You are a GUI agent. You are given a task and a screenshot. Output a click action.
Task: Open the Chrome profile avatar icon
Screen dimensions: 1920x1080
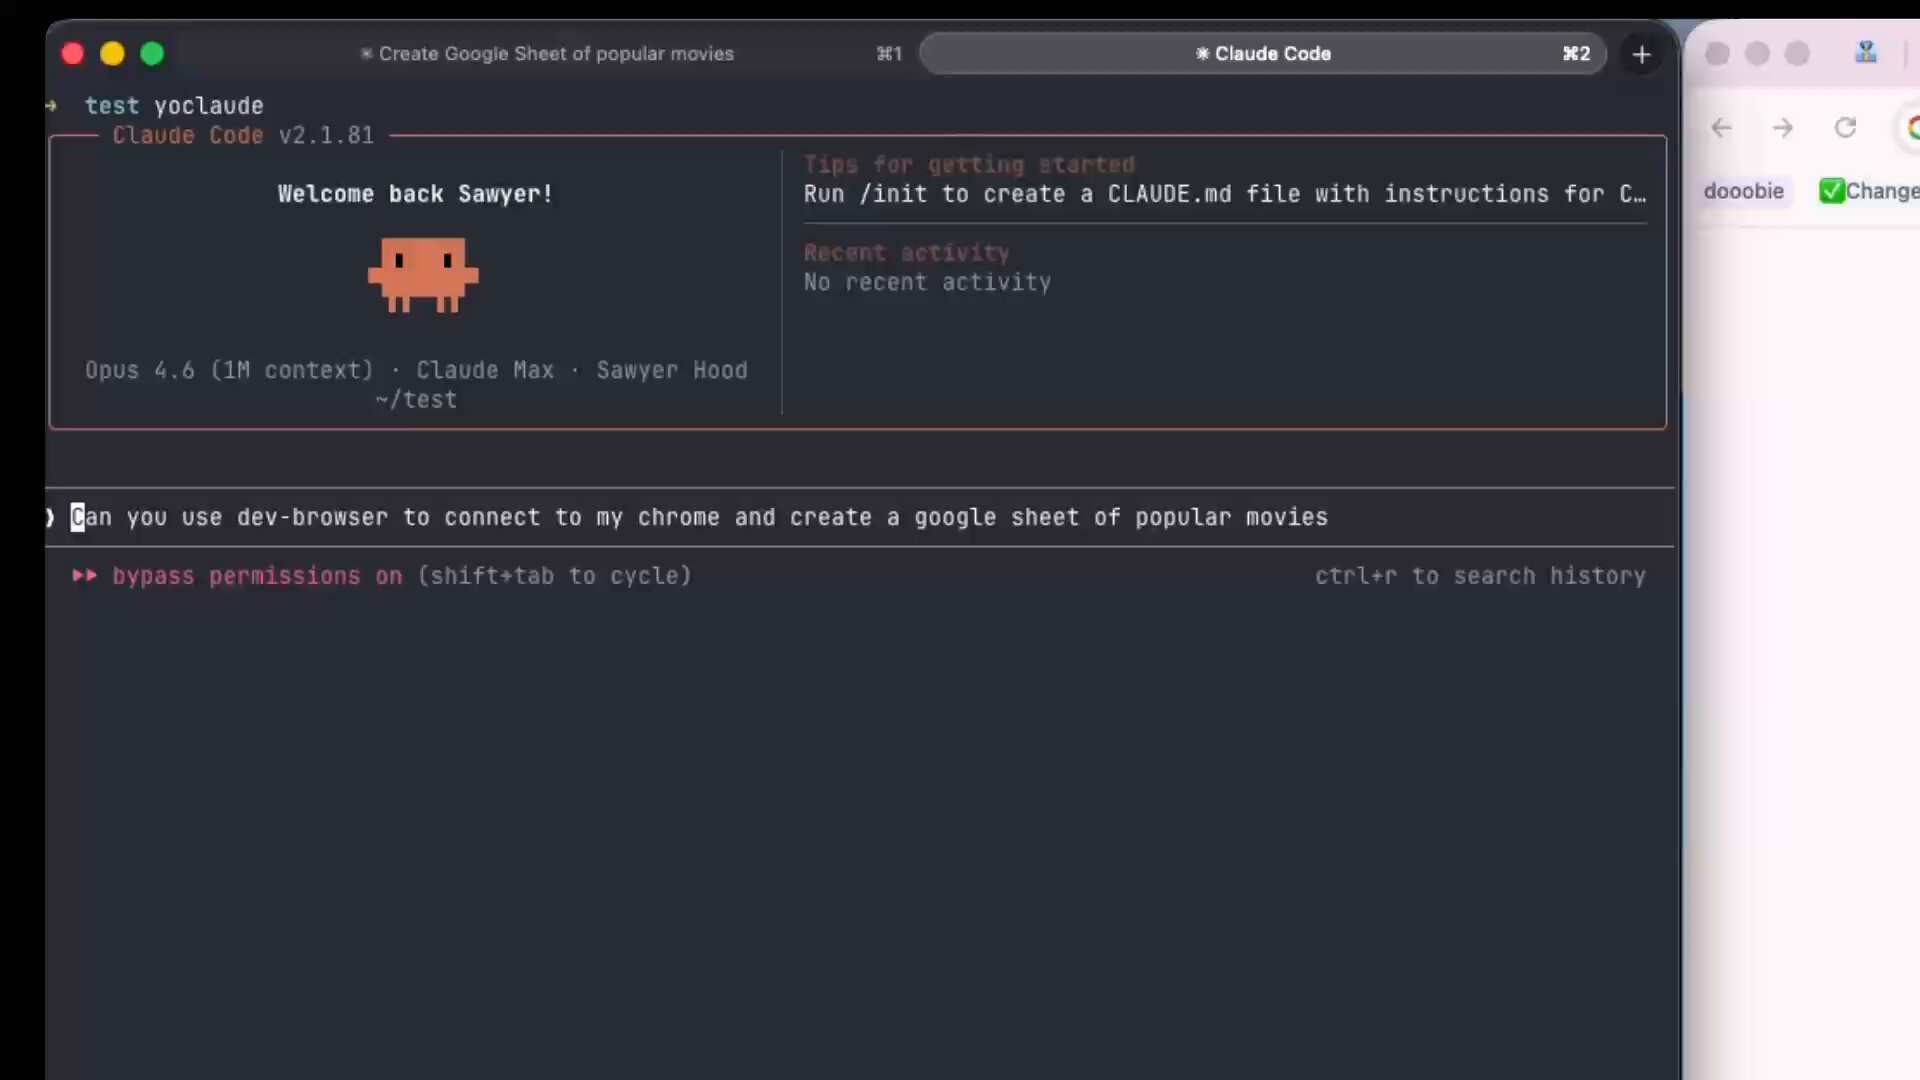1866,53
